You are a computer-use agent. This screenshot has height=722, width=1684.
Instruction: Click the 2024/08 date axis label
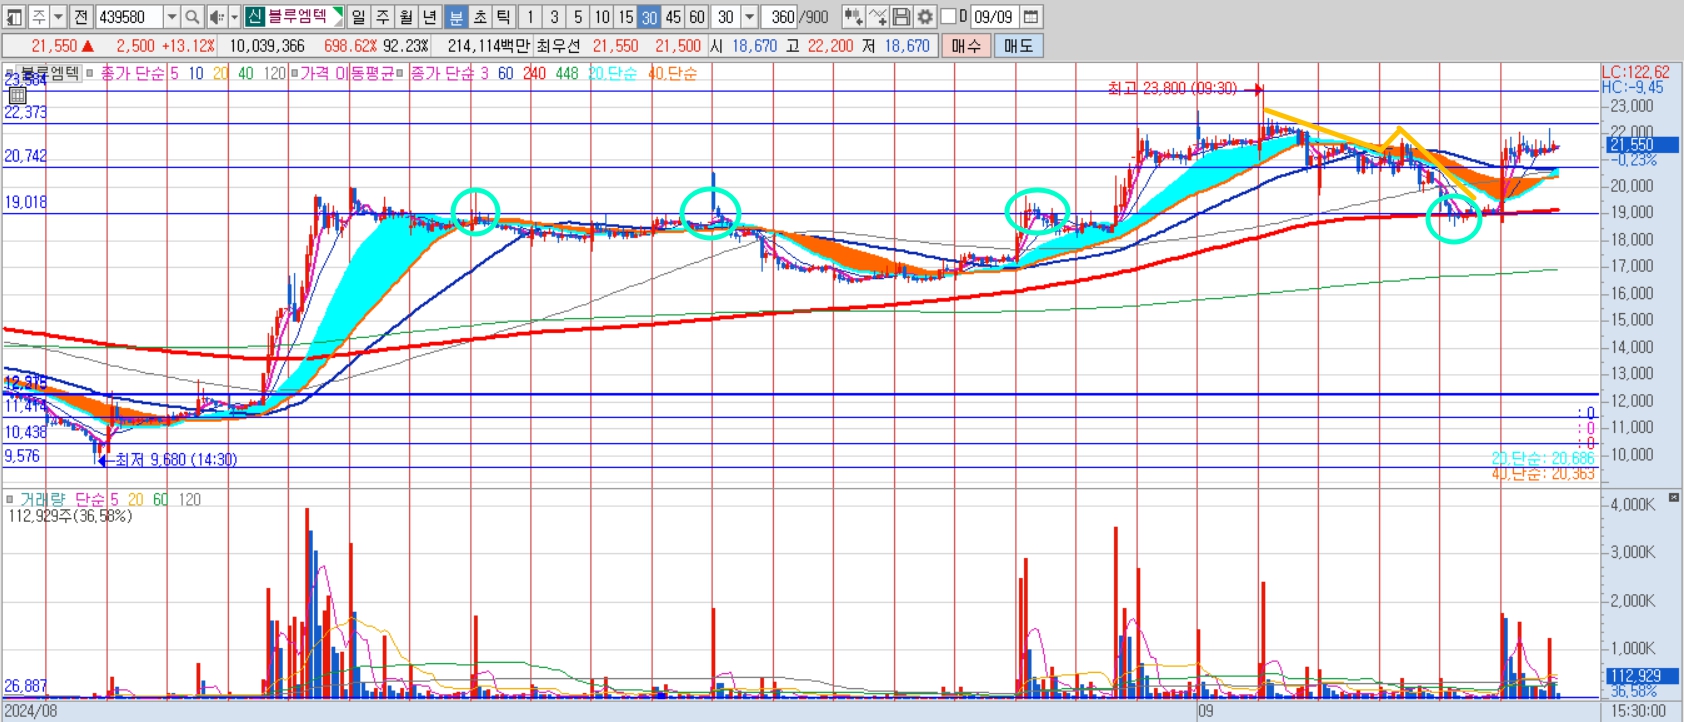click(30, 711)
